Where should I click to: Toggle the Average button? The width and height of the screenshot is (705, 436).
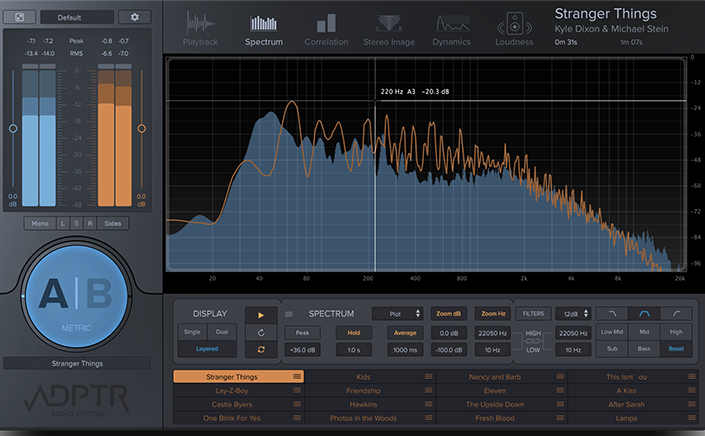[405, 333]
